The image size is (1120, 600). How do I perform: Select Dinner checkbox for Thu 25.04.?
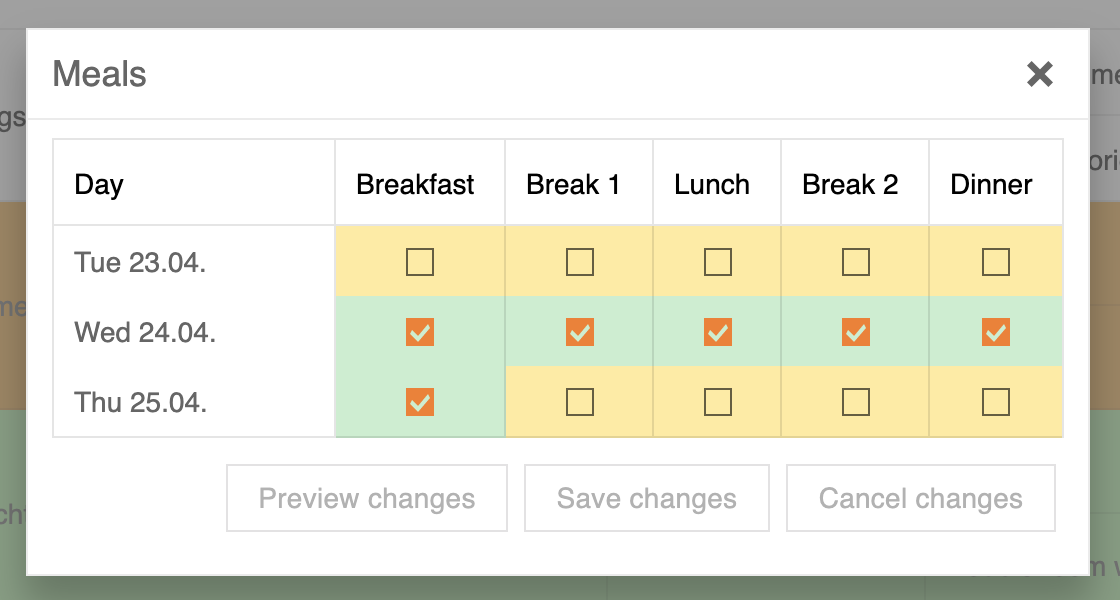click(x=996, y=402)
